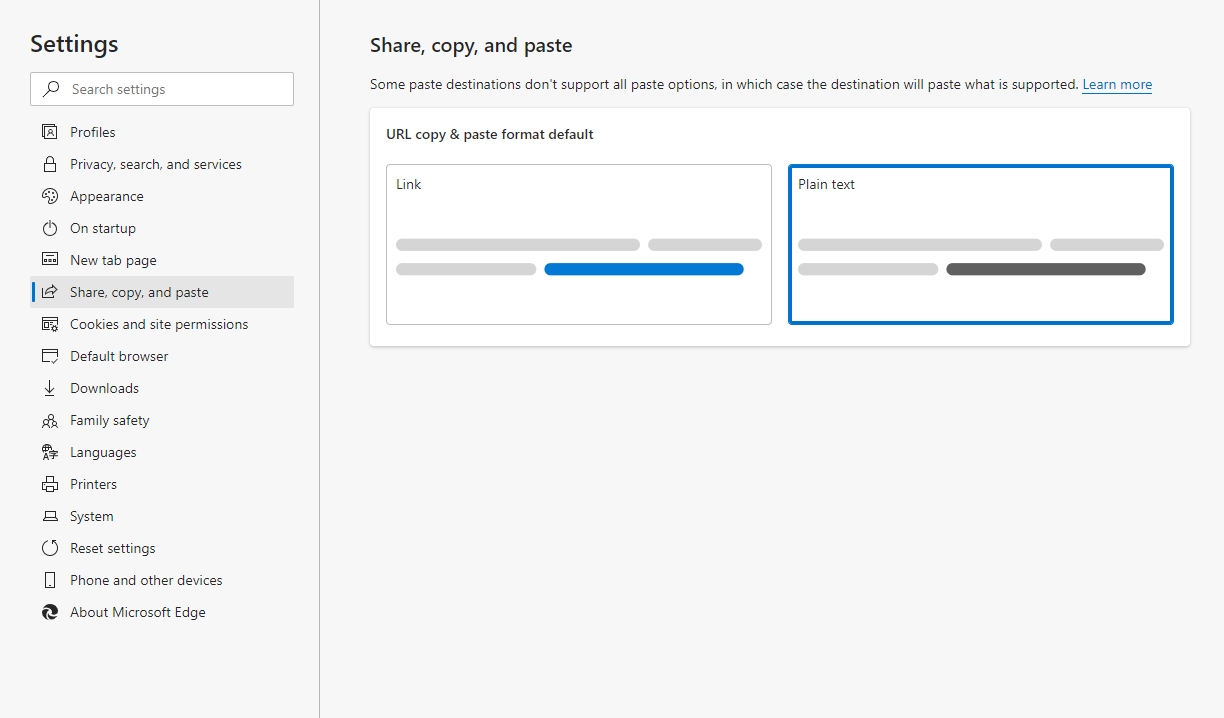Click the Languages icon in sidebar
The image size is (1224, 718).
pos(50,452)
